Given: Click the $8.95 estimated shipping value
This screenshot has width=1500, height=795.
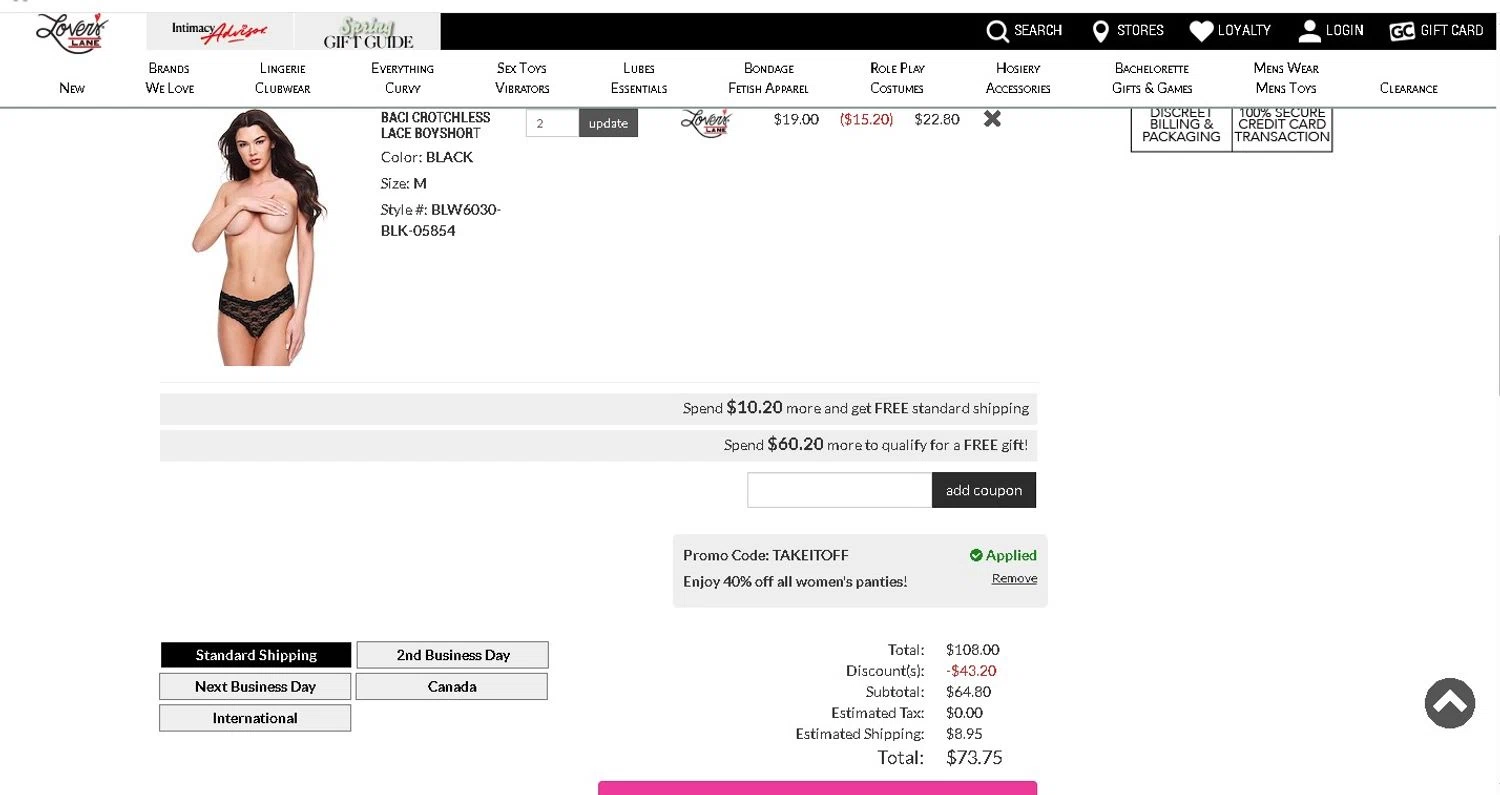Looking at the screenshot, I should point(964,734).
